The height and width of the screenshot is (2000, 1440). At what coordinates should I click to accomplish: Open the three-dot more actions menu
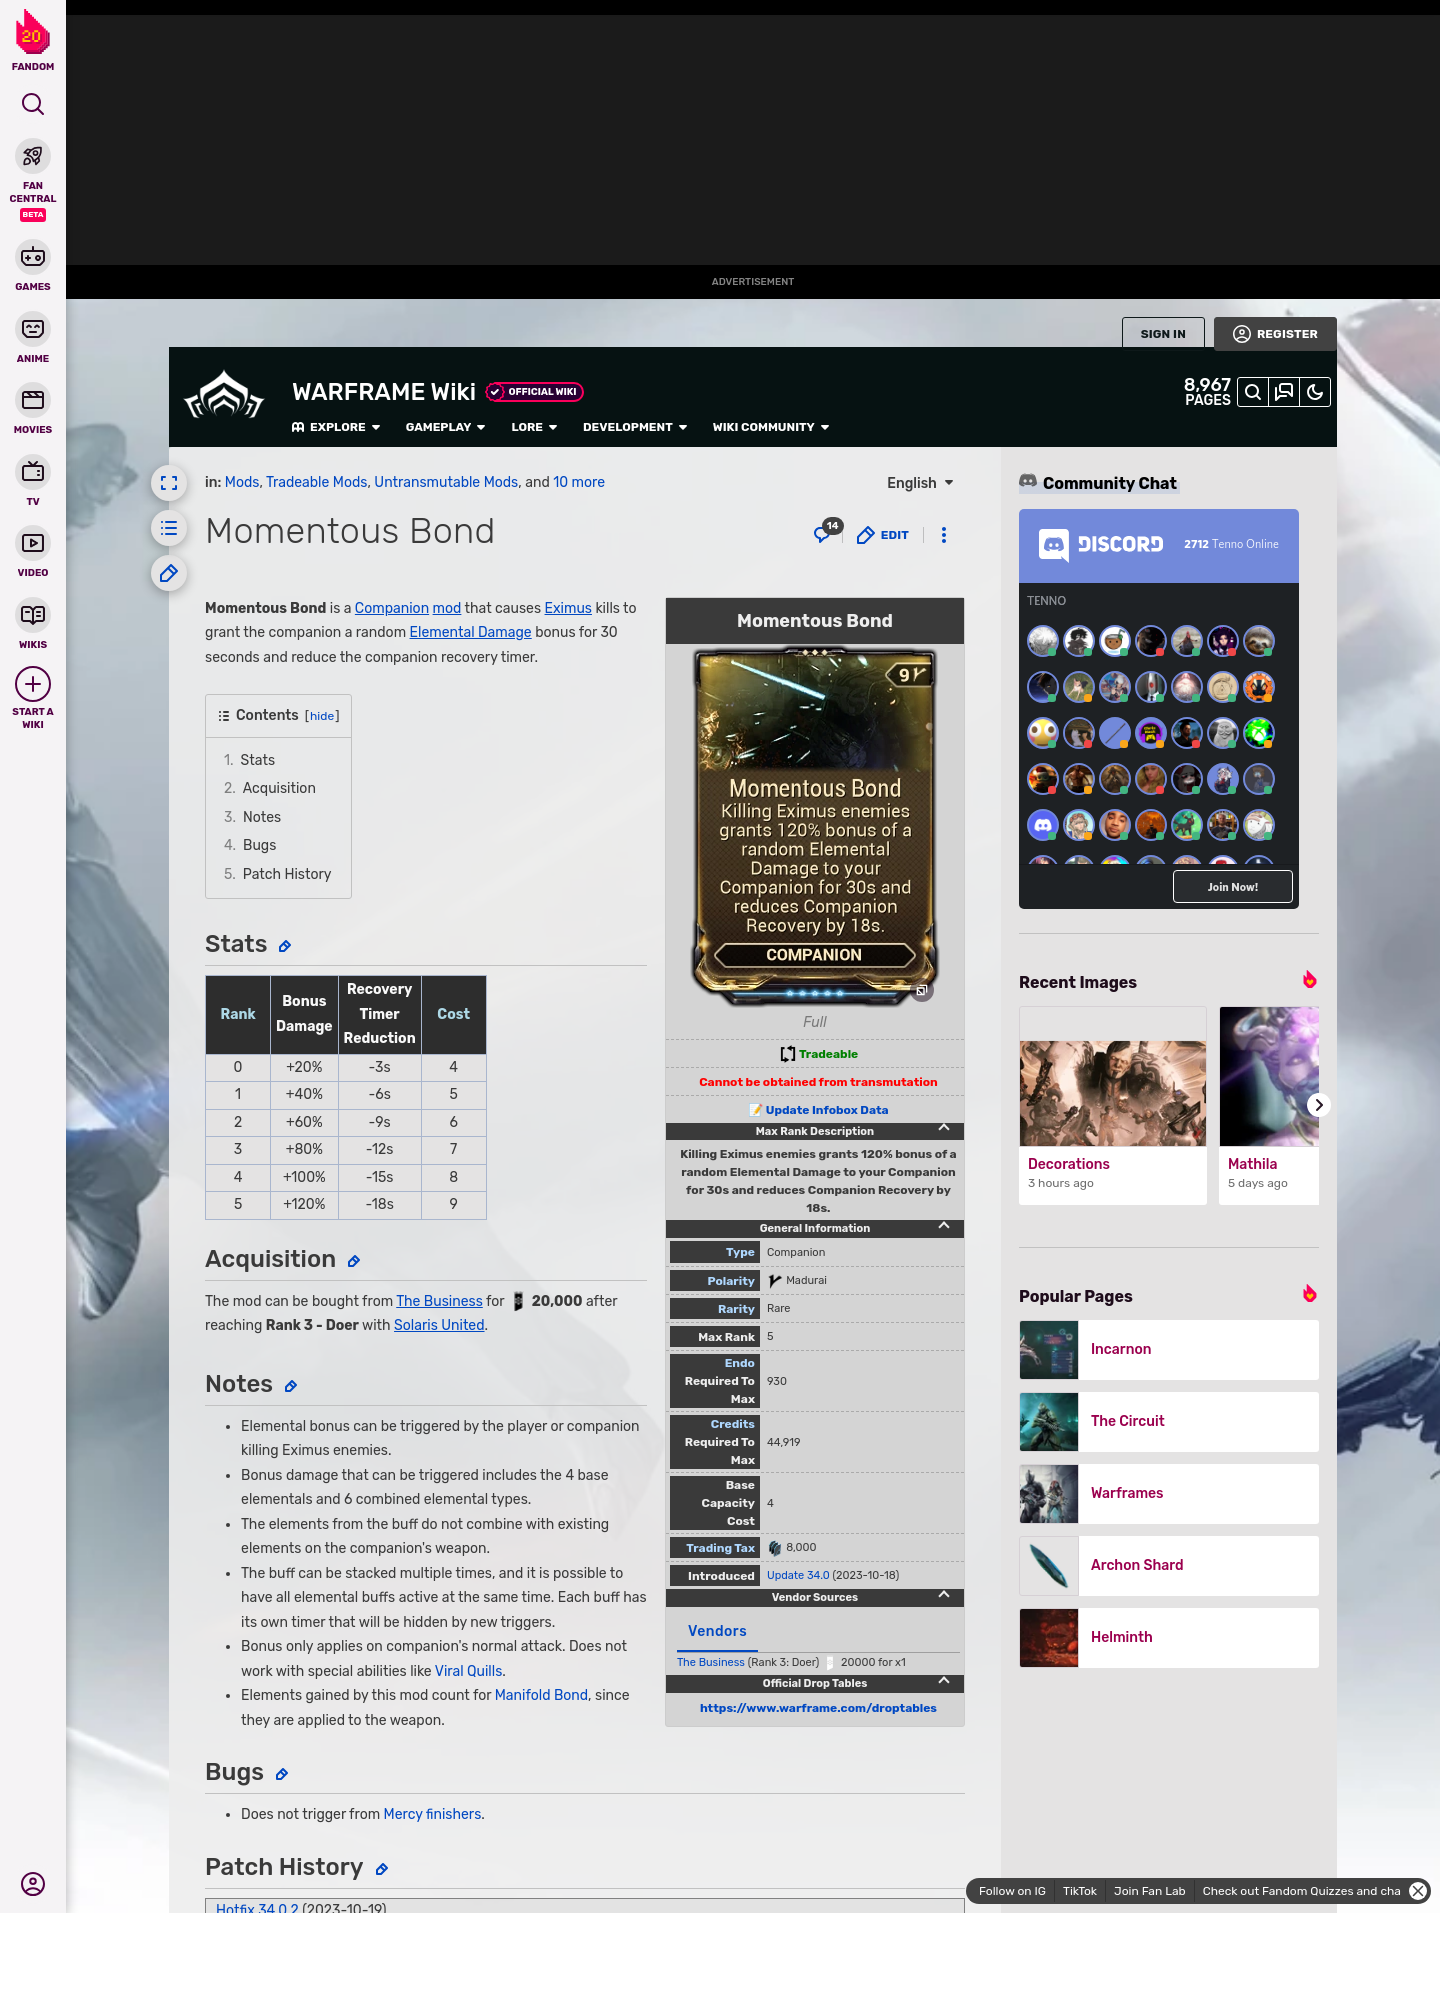click(944, 535)
